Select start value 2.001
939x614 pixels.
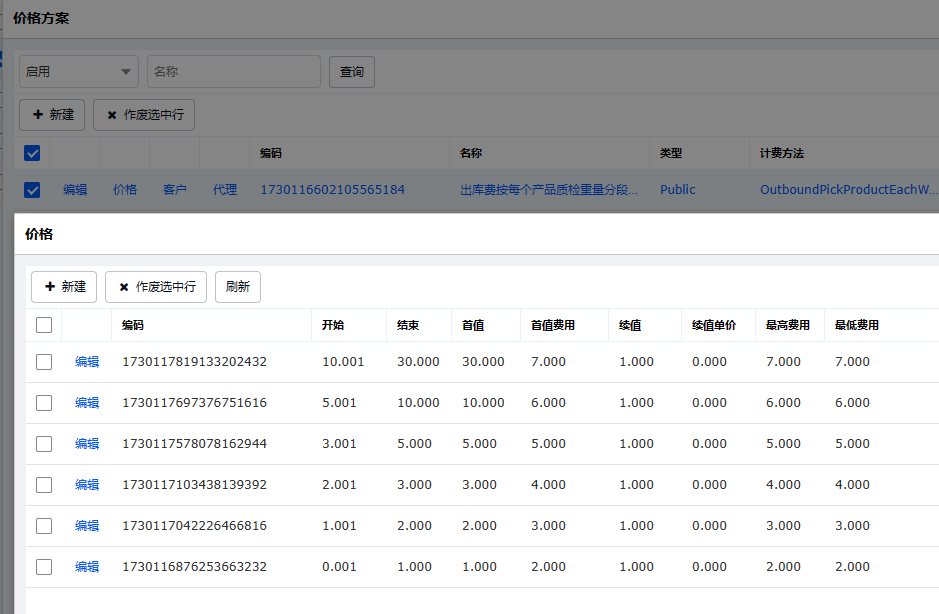(x=340, y=485)
